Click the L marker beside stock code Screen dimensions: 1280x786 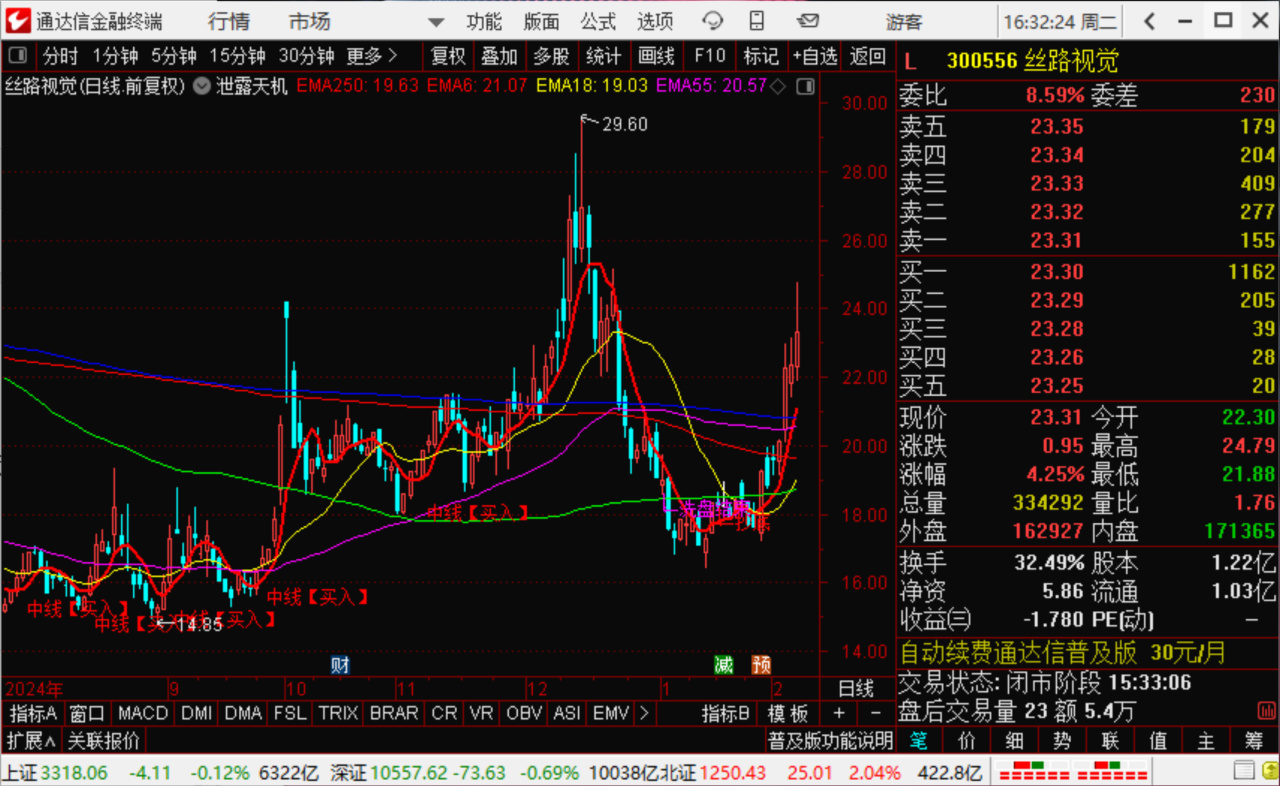click(x=909, y=62)
